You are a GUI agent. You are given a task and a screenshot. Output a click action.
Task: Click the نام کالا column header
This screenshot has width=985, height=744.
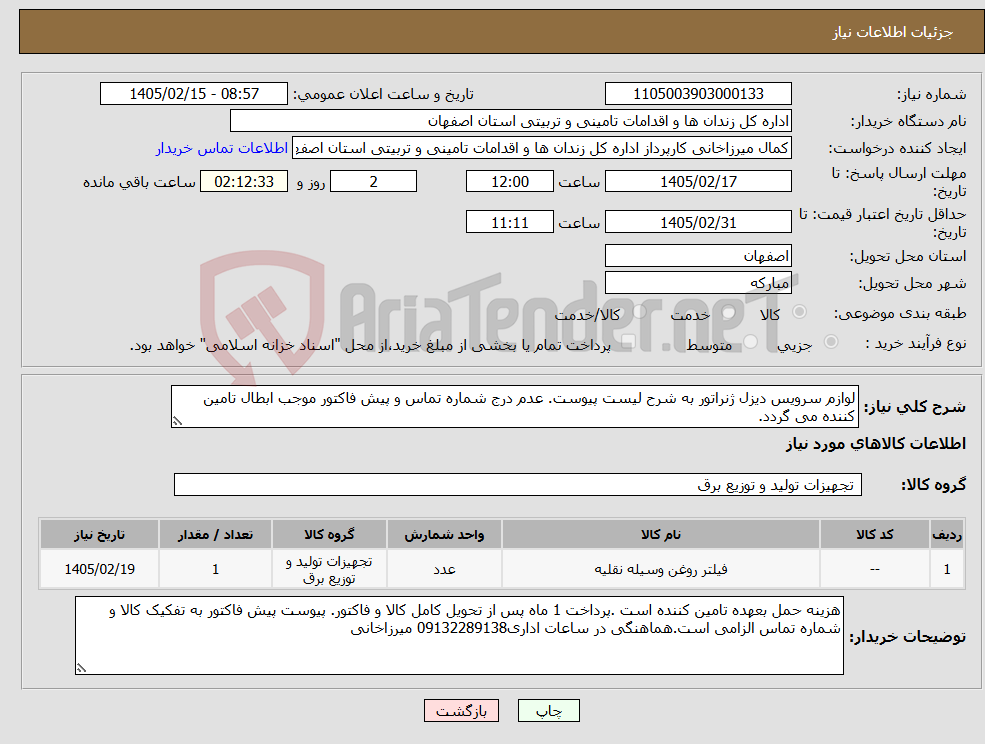tap(660, 535)
